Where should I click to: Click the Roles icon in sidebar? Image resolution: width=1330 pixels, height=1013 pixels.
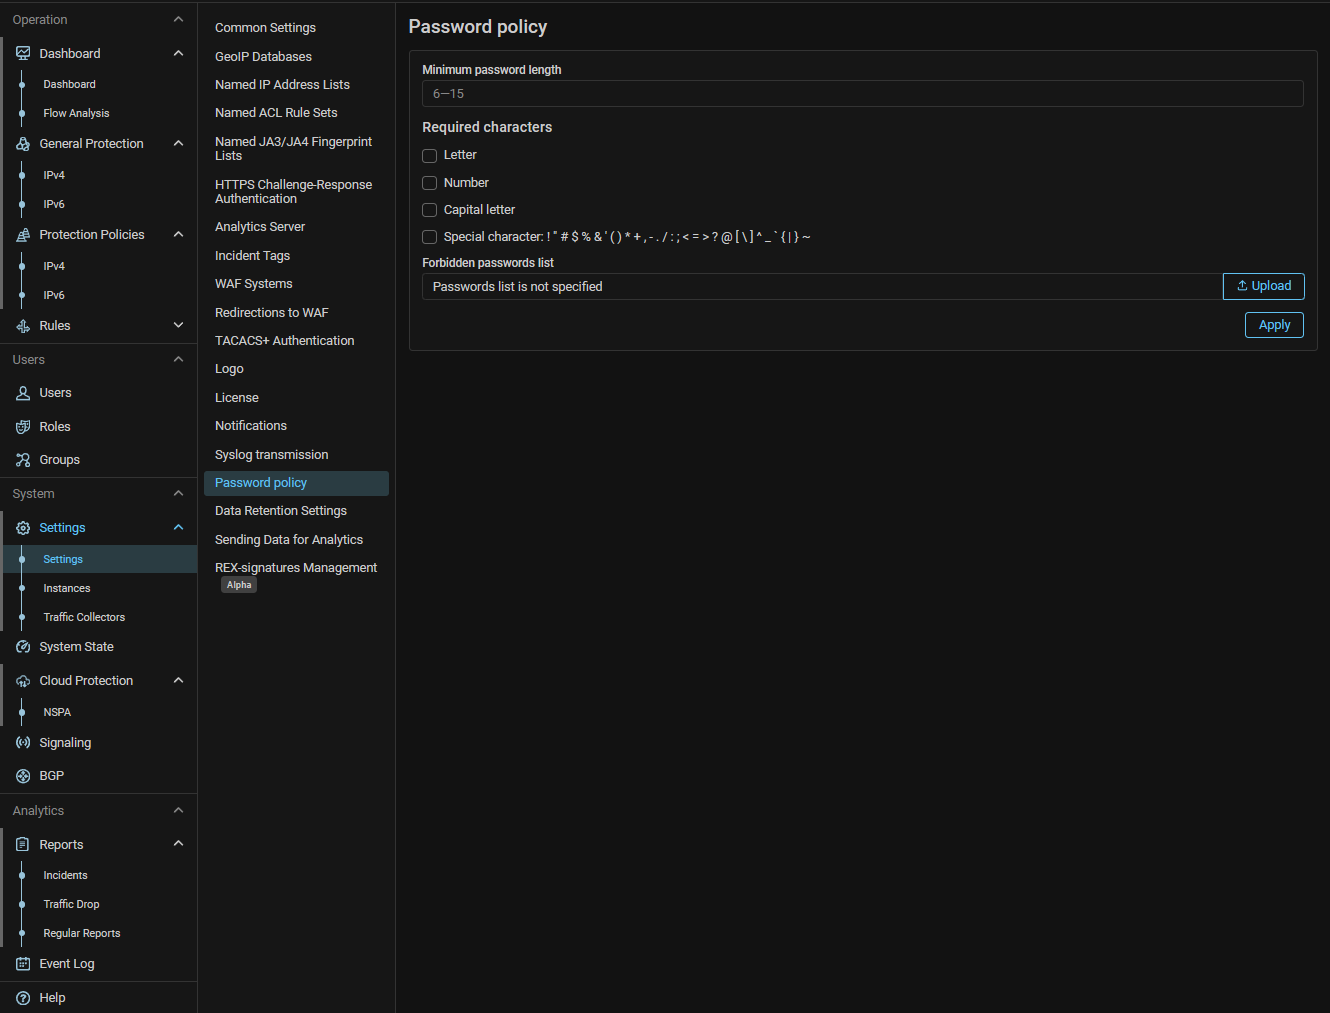[x=23, y=427]
